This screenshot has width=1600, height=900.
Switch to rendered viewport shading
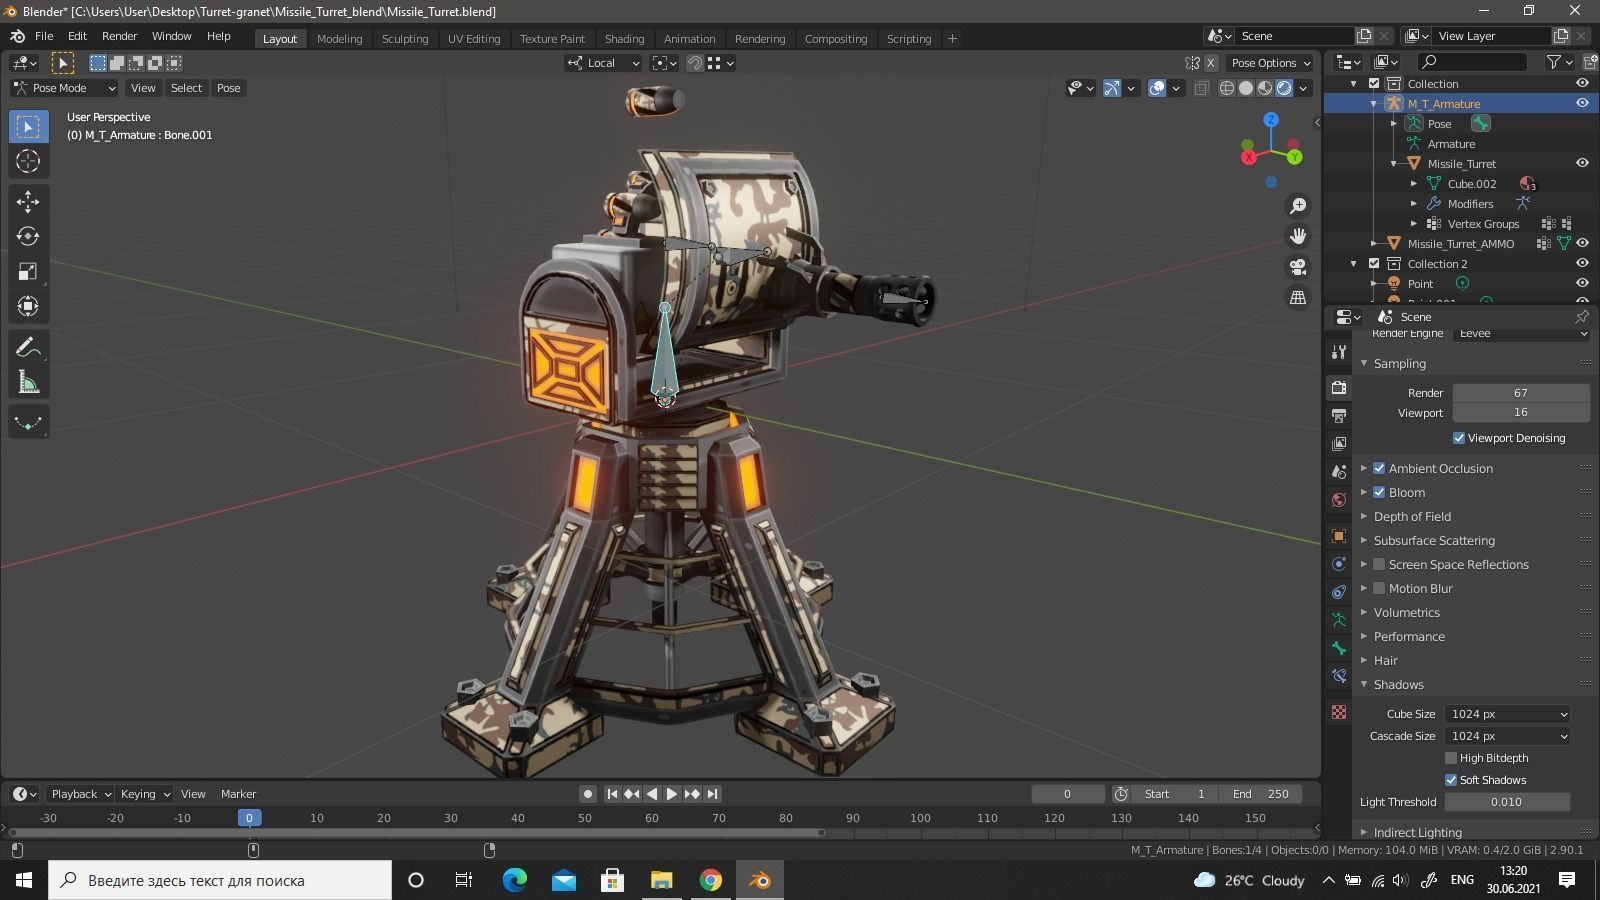point(1284,88)
